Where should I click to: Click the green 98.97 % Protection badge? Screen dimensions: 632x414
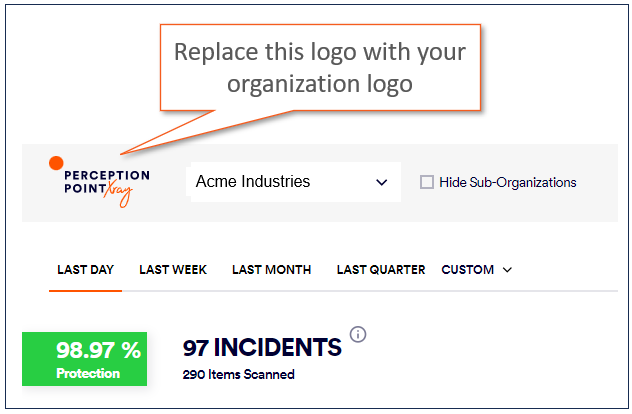click(x=84, y=359)
